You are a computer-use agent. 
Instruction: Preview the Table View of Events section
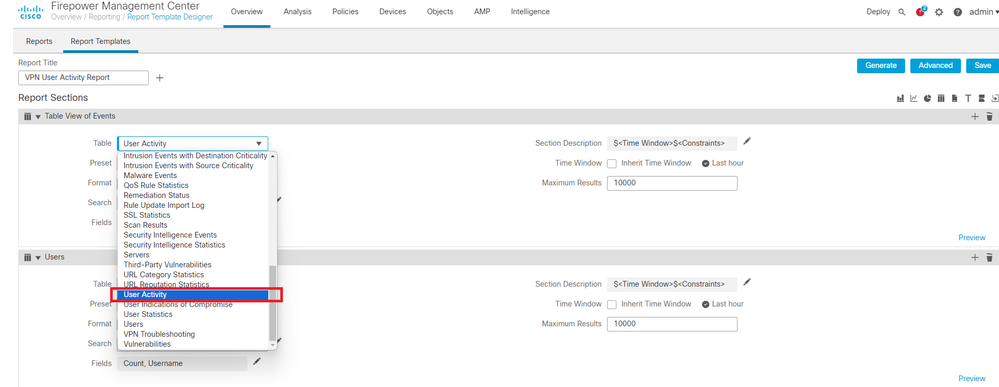coord(972,238)
